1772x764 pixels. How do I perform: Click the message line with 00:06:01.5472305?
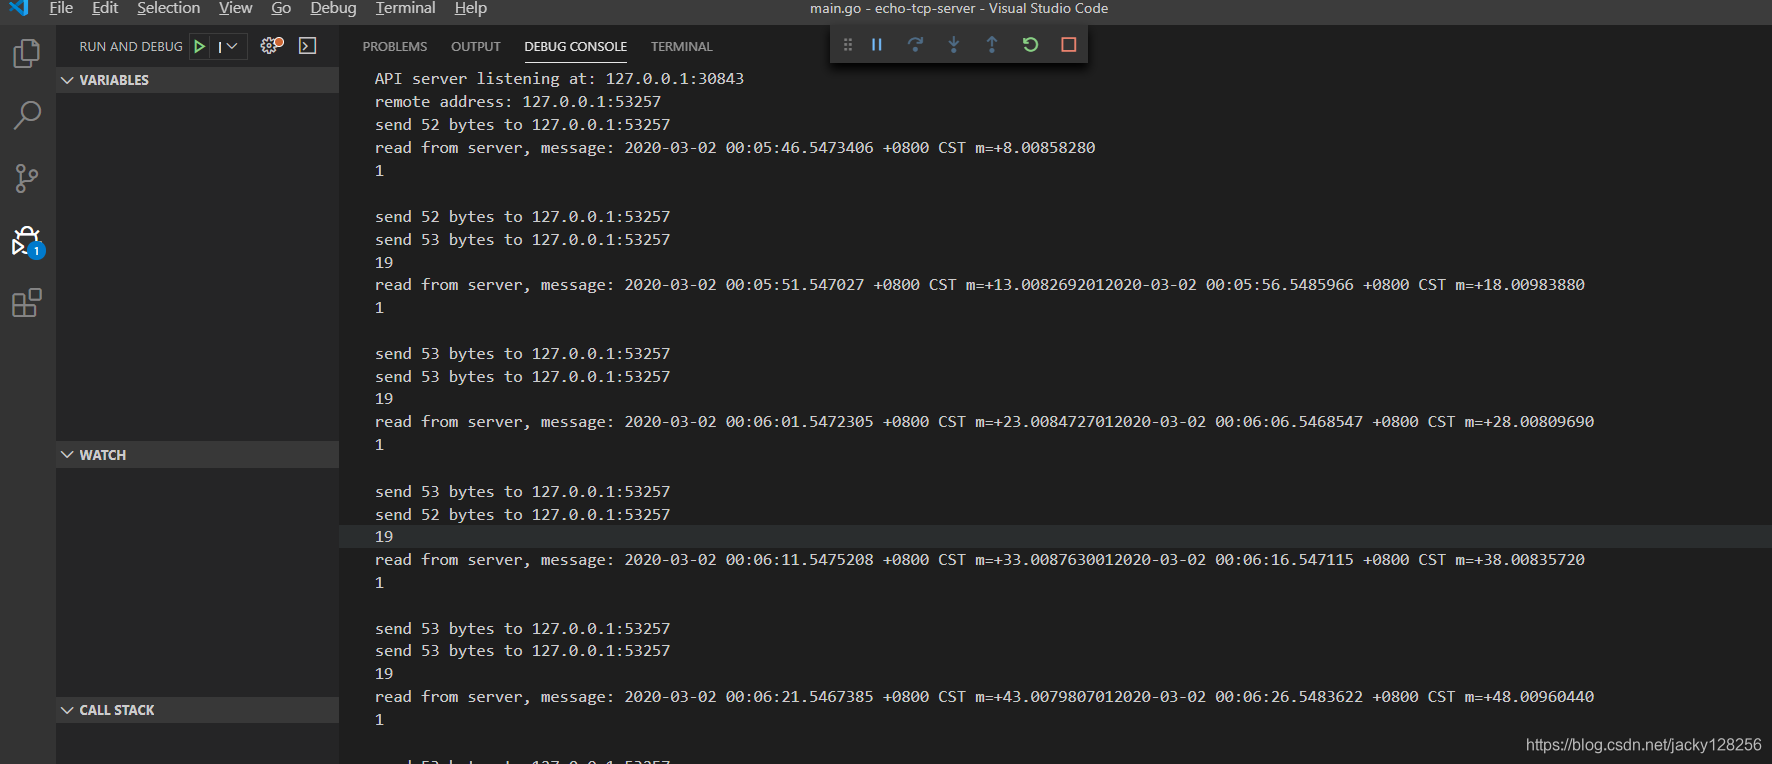click(x=984, y=422)
